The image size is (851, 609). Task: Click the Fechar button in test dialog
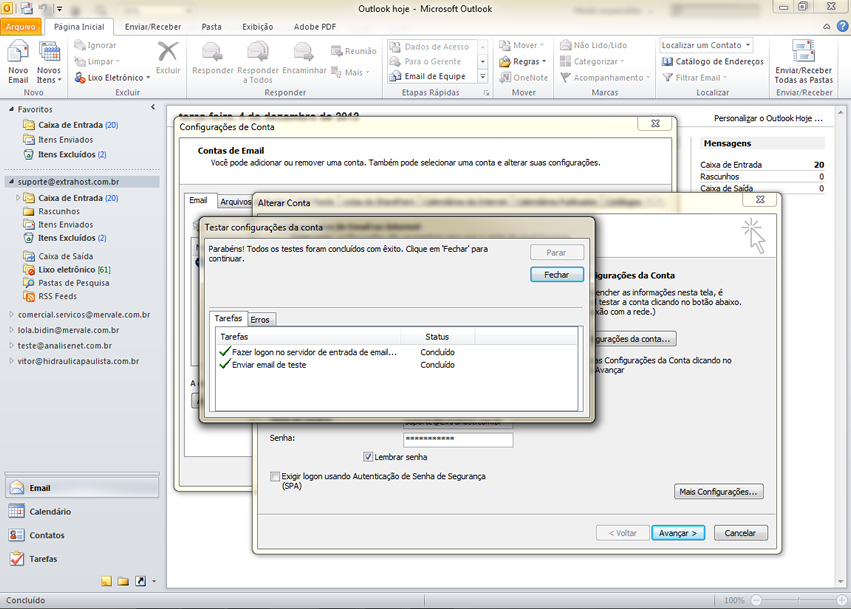557,275
